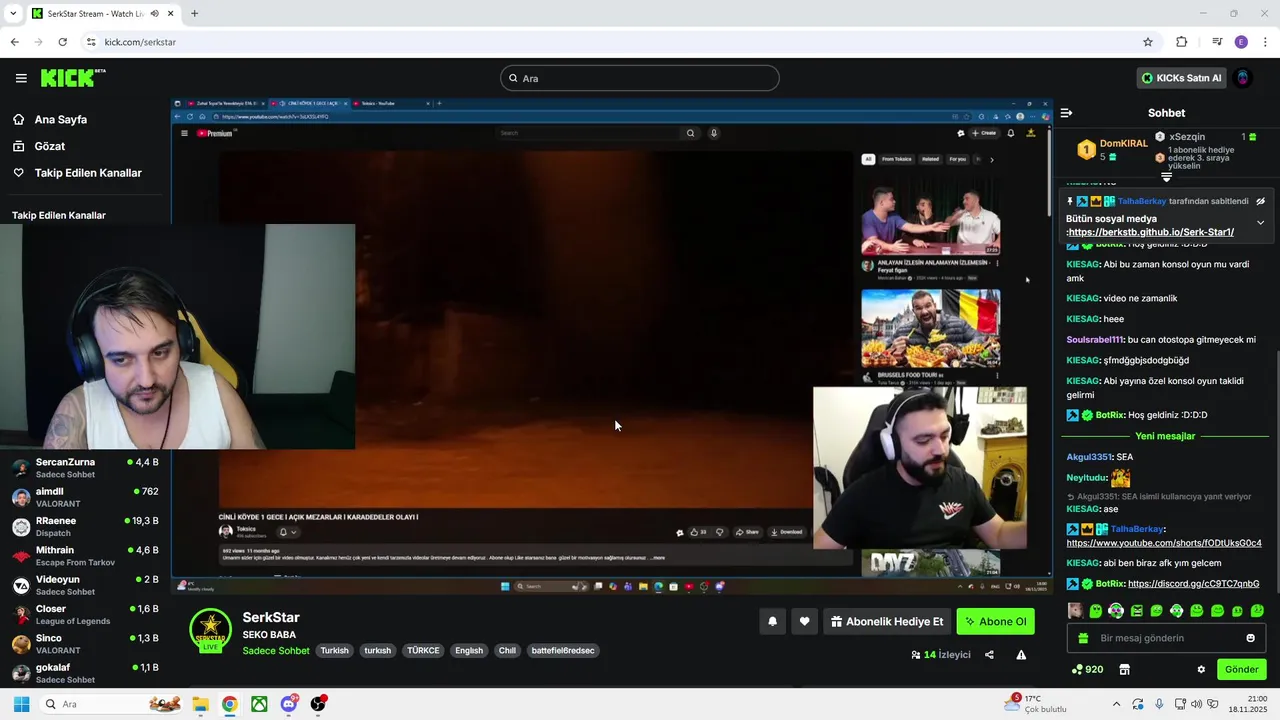The height and width of the screenshot is (720, 1280).
Task: Click the Sadece Sohbet category link
Action: (x=276, y=651)
